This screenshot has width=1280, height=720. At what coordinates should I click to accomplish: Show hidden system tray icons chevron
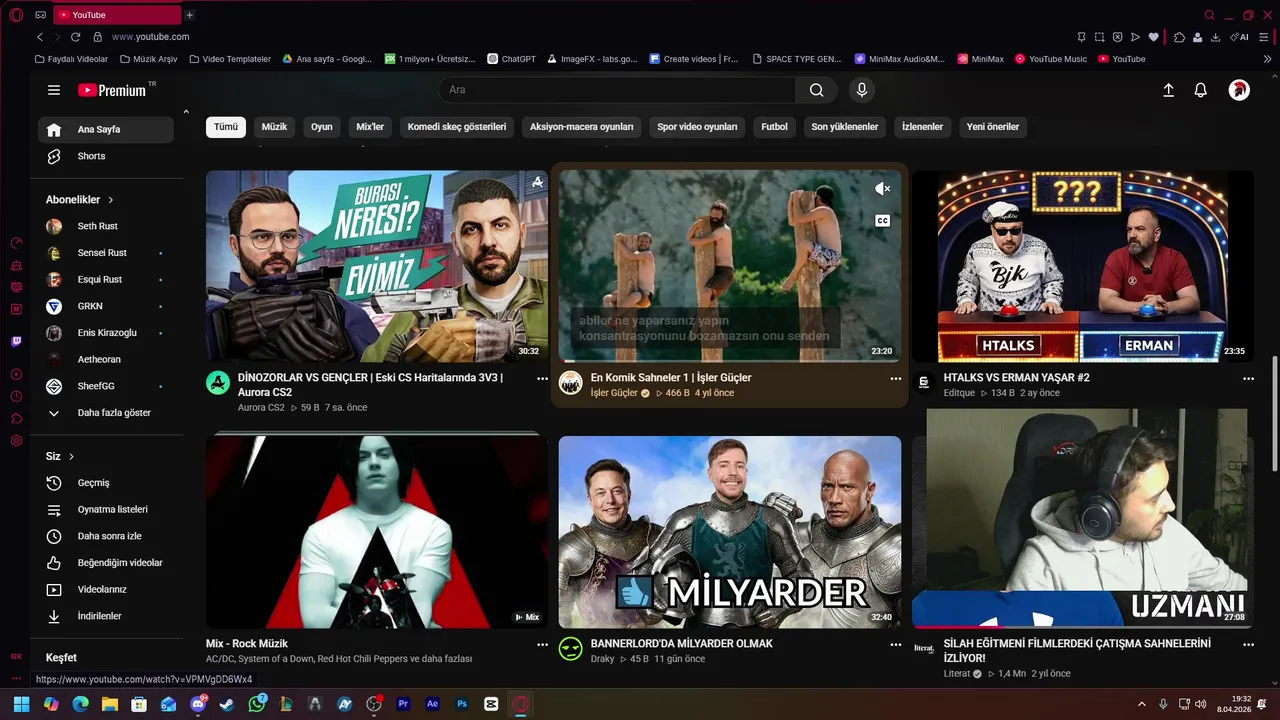(1141, 704)
